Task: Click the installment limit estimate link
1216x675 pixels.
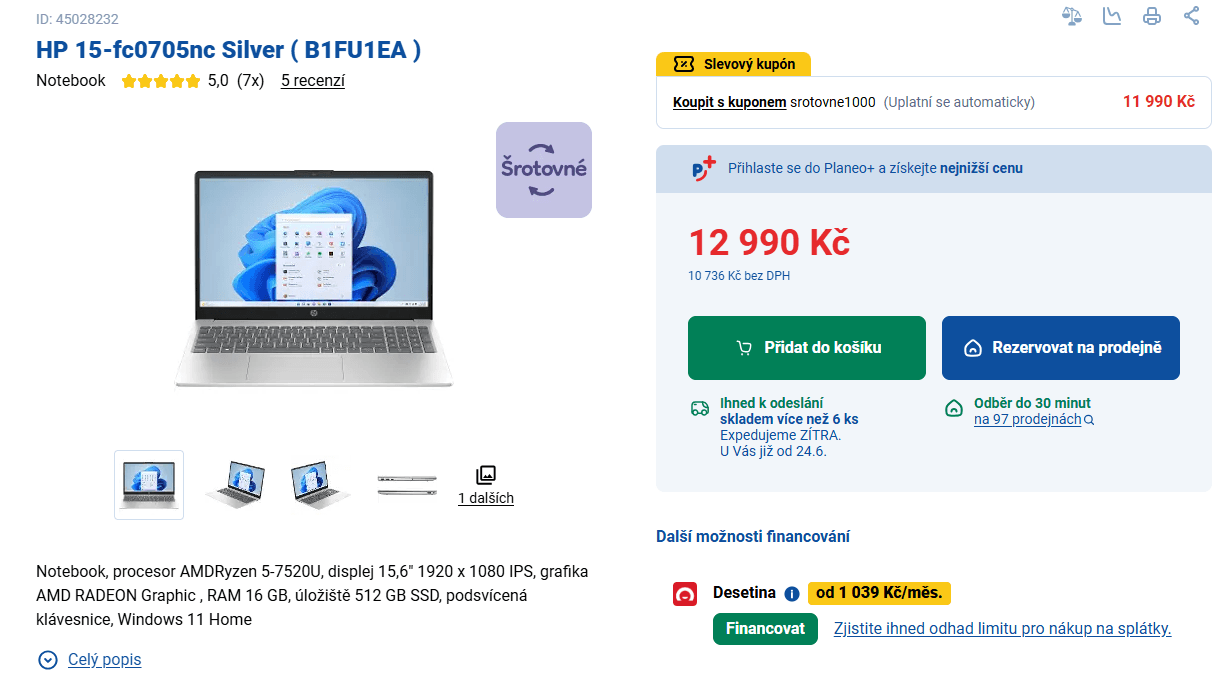Action: click(x=1002, y=629)
